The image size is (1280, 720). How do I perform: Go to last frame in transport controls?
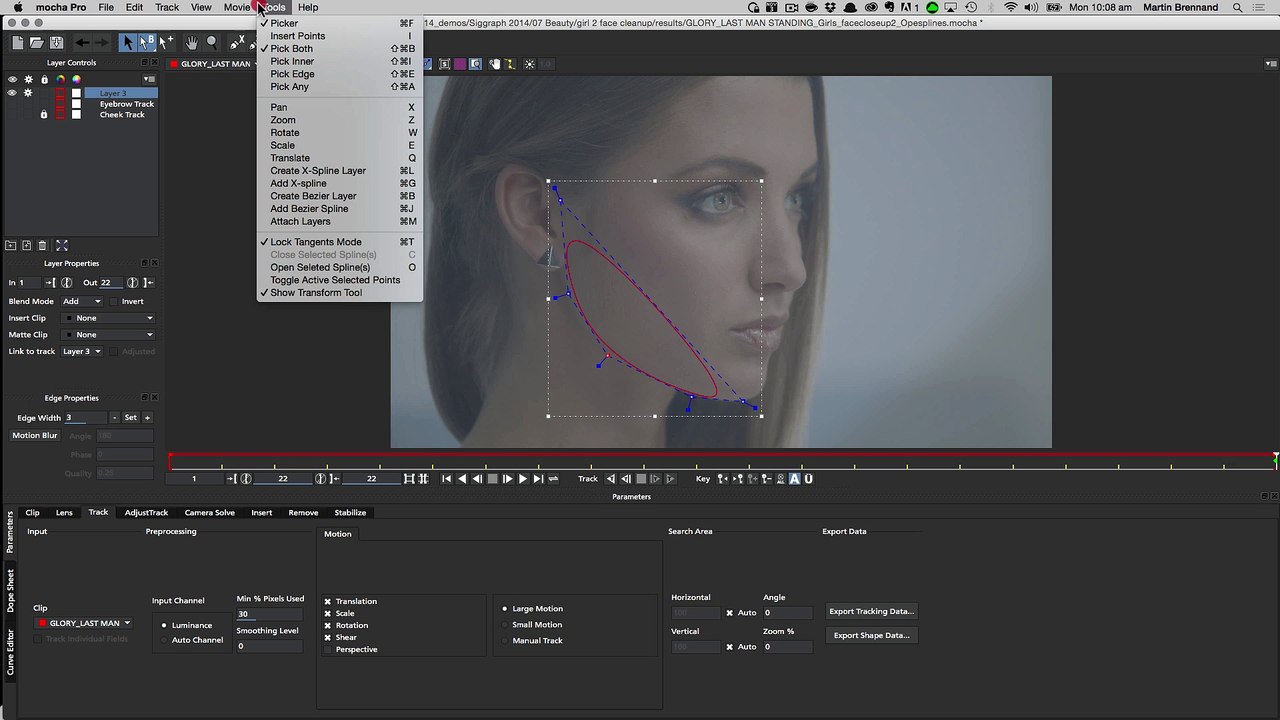(x=538, y=479)
